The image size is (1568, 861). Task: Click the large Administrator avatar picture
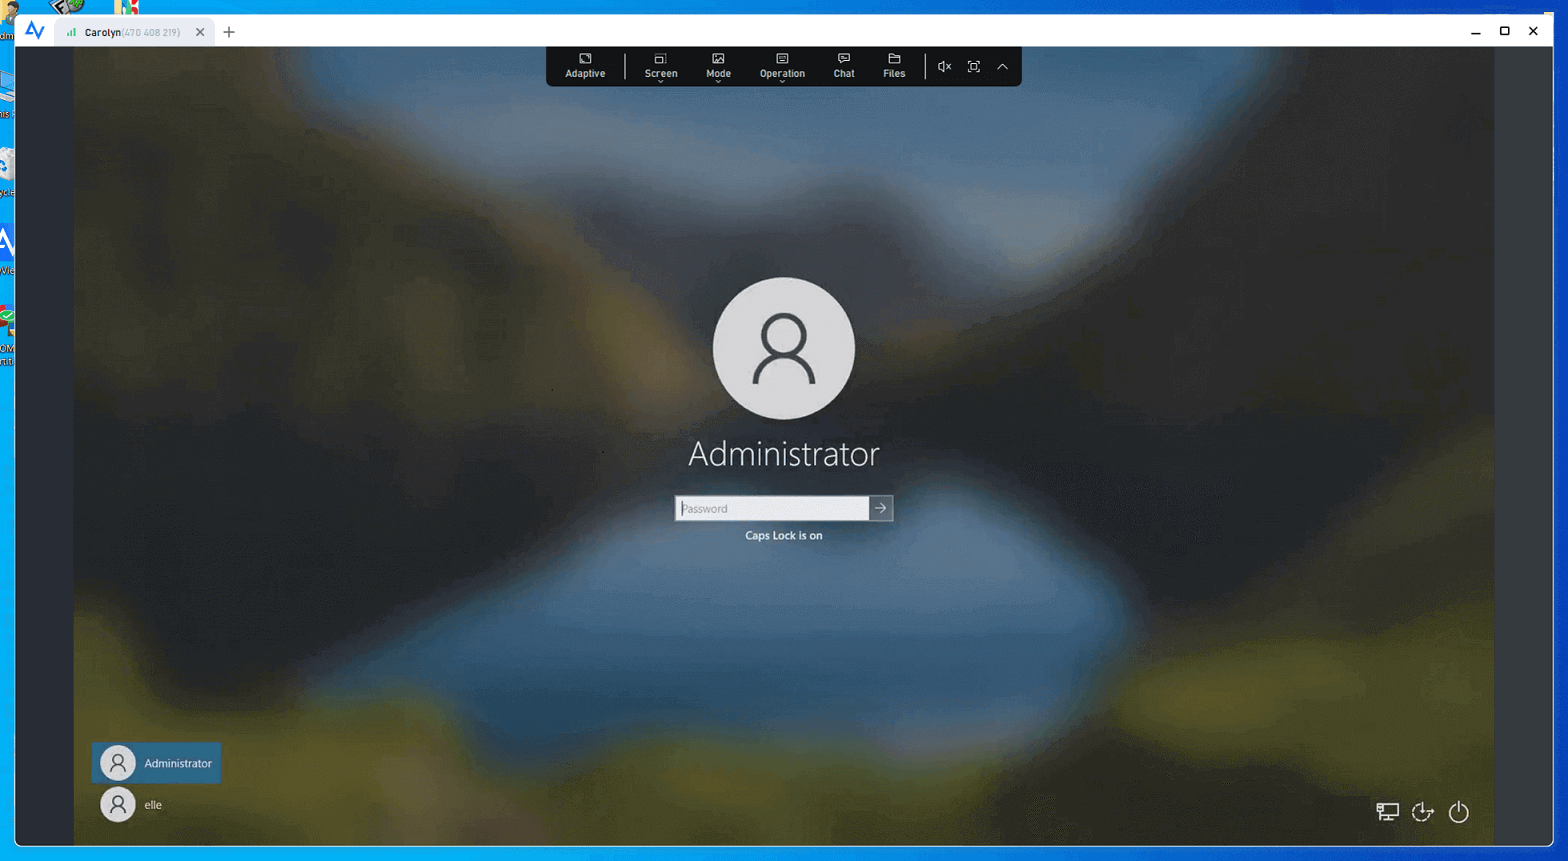[x=784, y=348]
